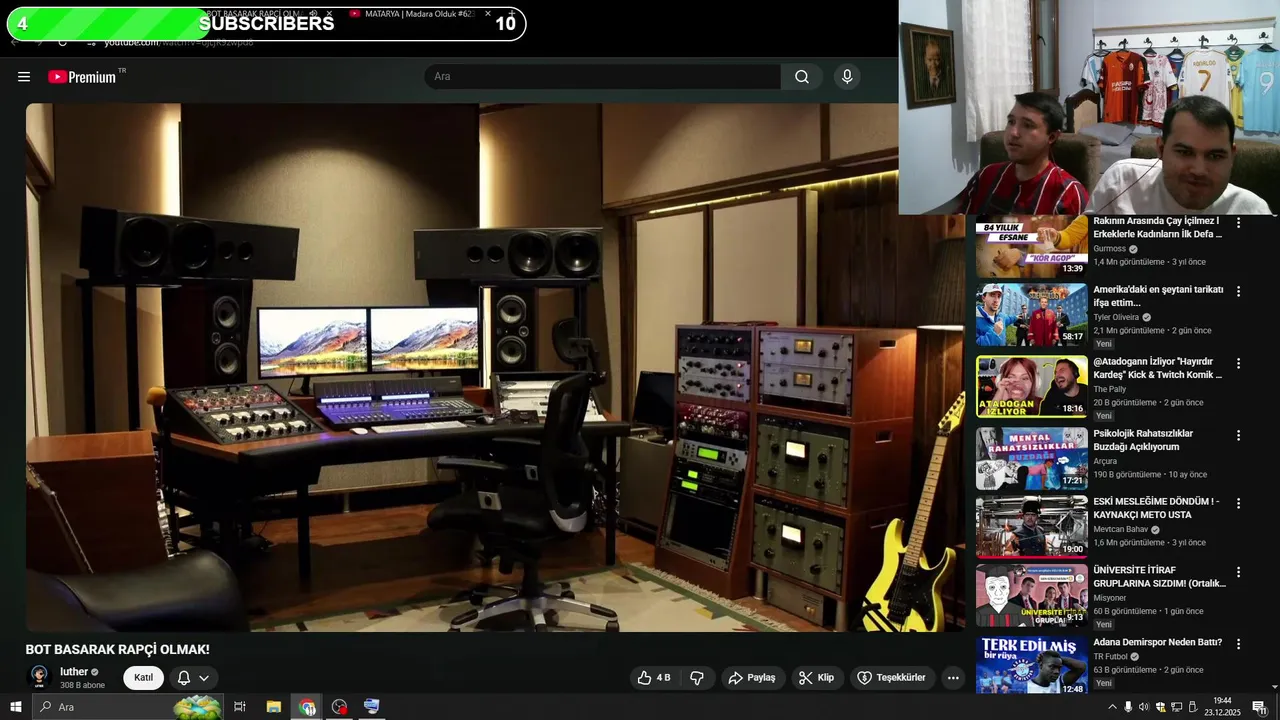This screenshot has width=1280, height=720.
Task: Open the safely remove USB tray icon
Action: [x=1192, y=707]
